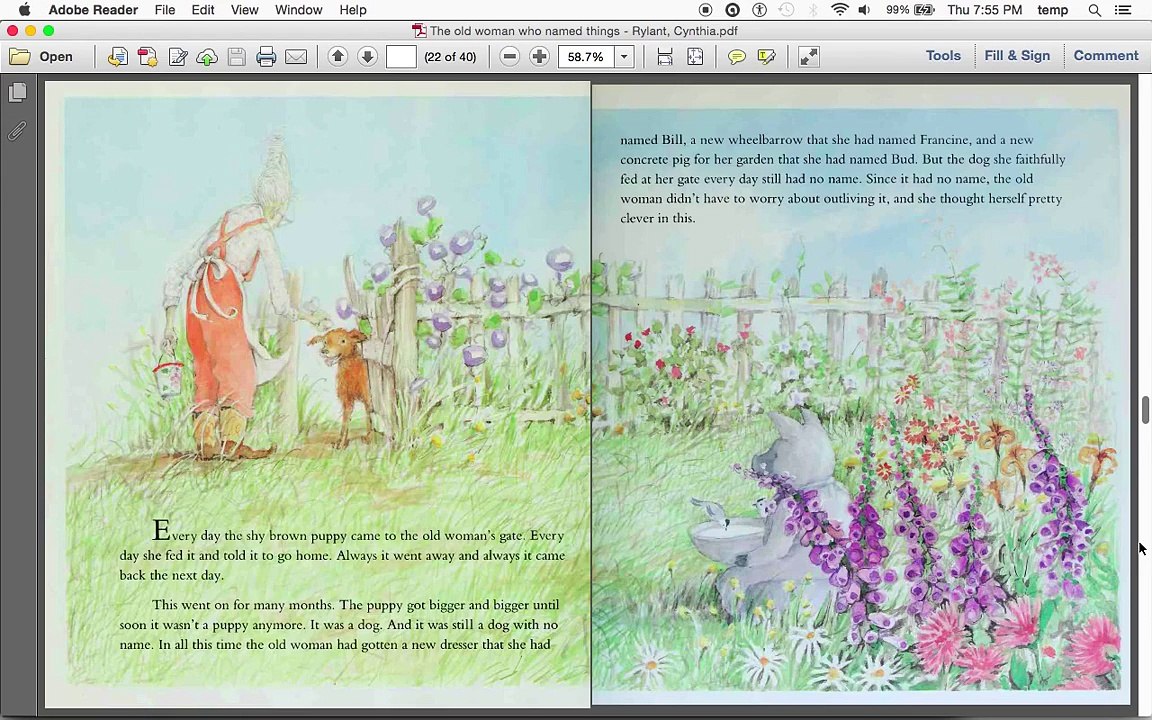The width and height of the screenshot is (1152, 720).
Task: Zoom in with plus button
Action: [x=539, y=57]
